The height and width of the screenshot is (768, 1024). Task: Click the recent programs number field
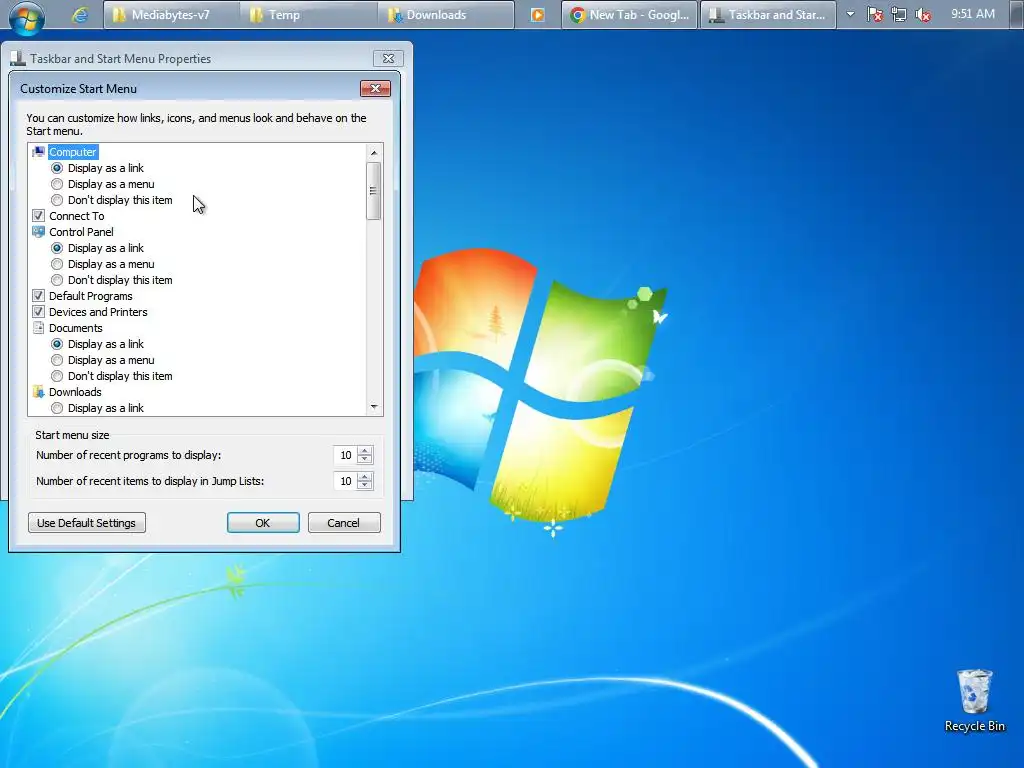(345, 455)
